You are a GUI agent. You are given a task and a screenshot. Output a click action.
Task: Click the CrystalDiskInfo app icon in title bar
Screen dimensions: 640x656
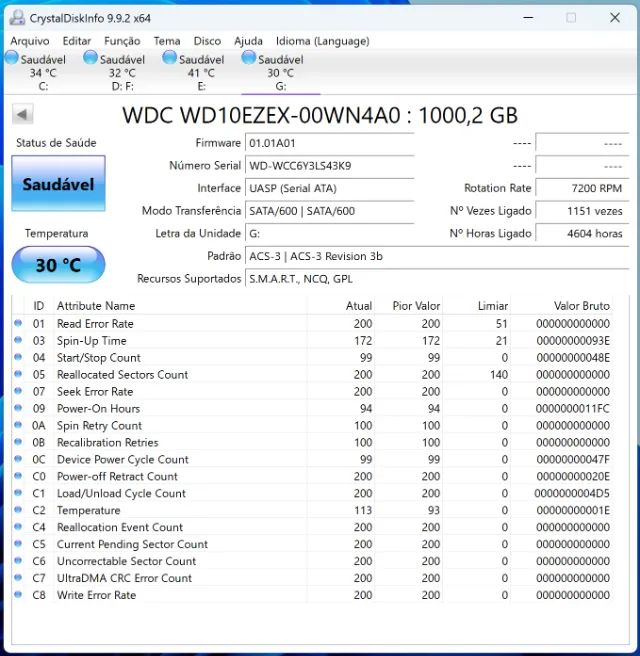click(x=17, y=18)
